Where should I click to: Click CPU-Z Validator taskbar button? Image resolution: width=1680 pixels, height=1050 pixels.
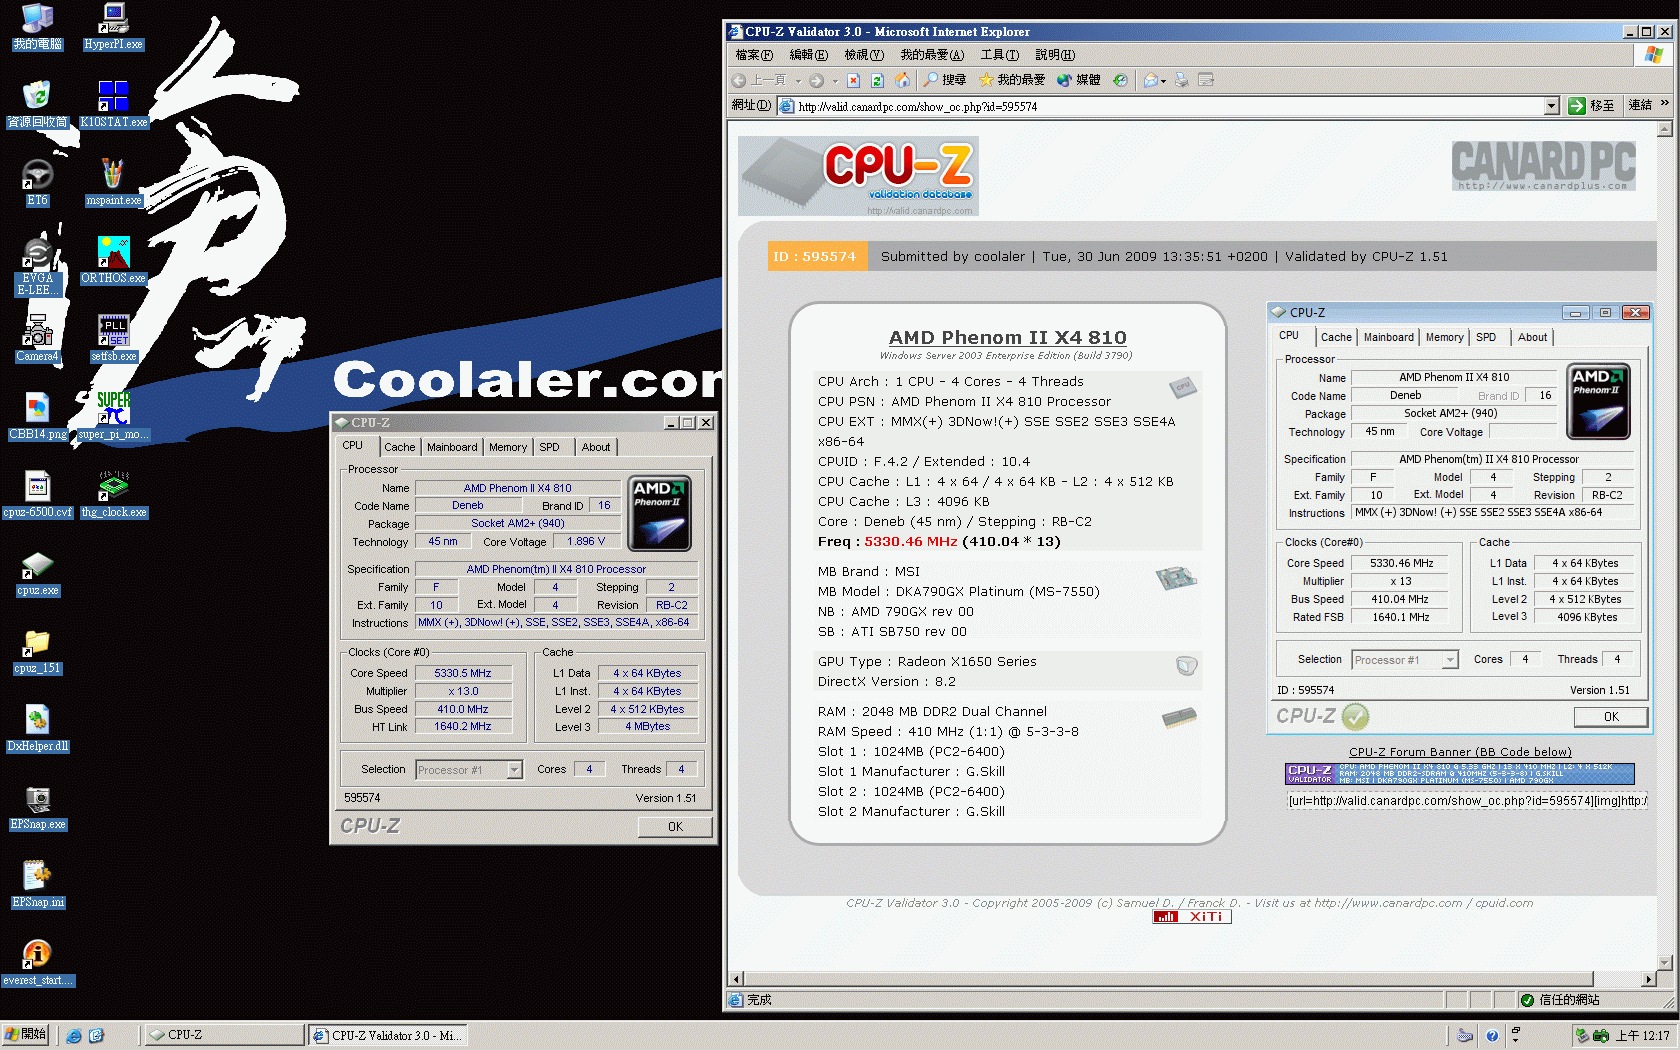tap(387, 1035)
